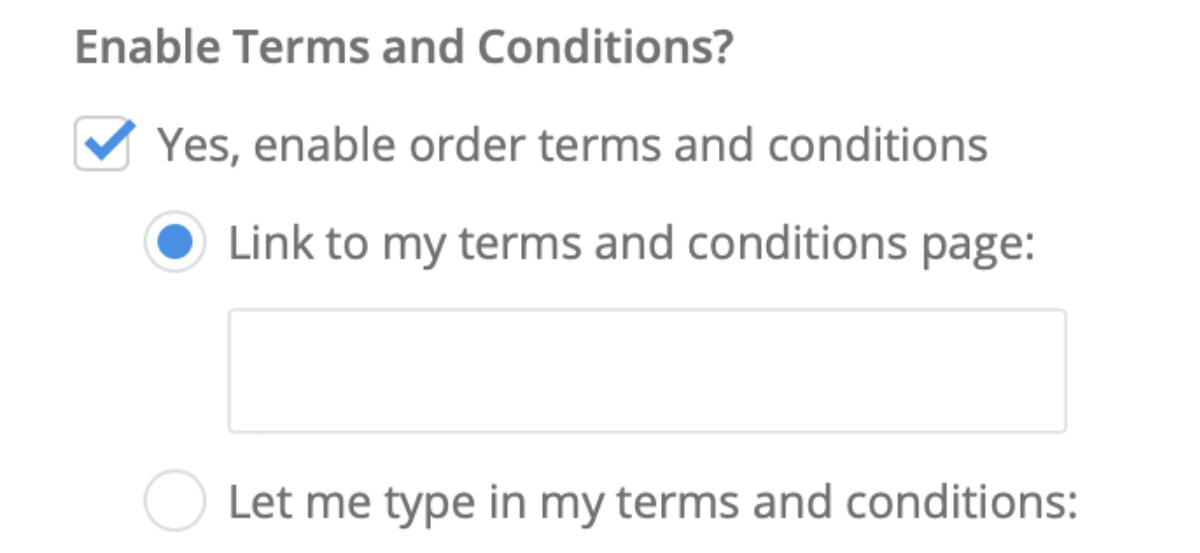Select the "Let me type in" radio button
Image resolution: width=1200 pixels, height=553 pixels.
175,502
